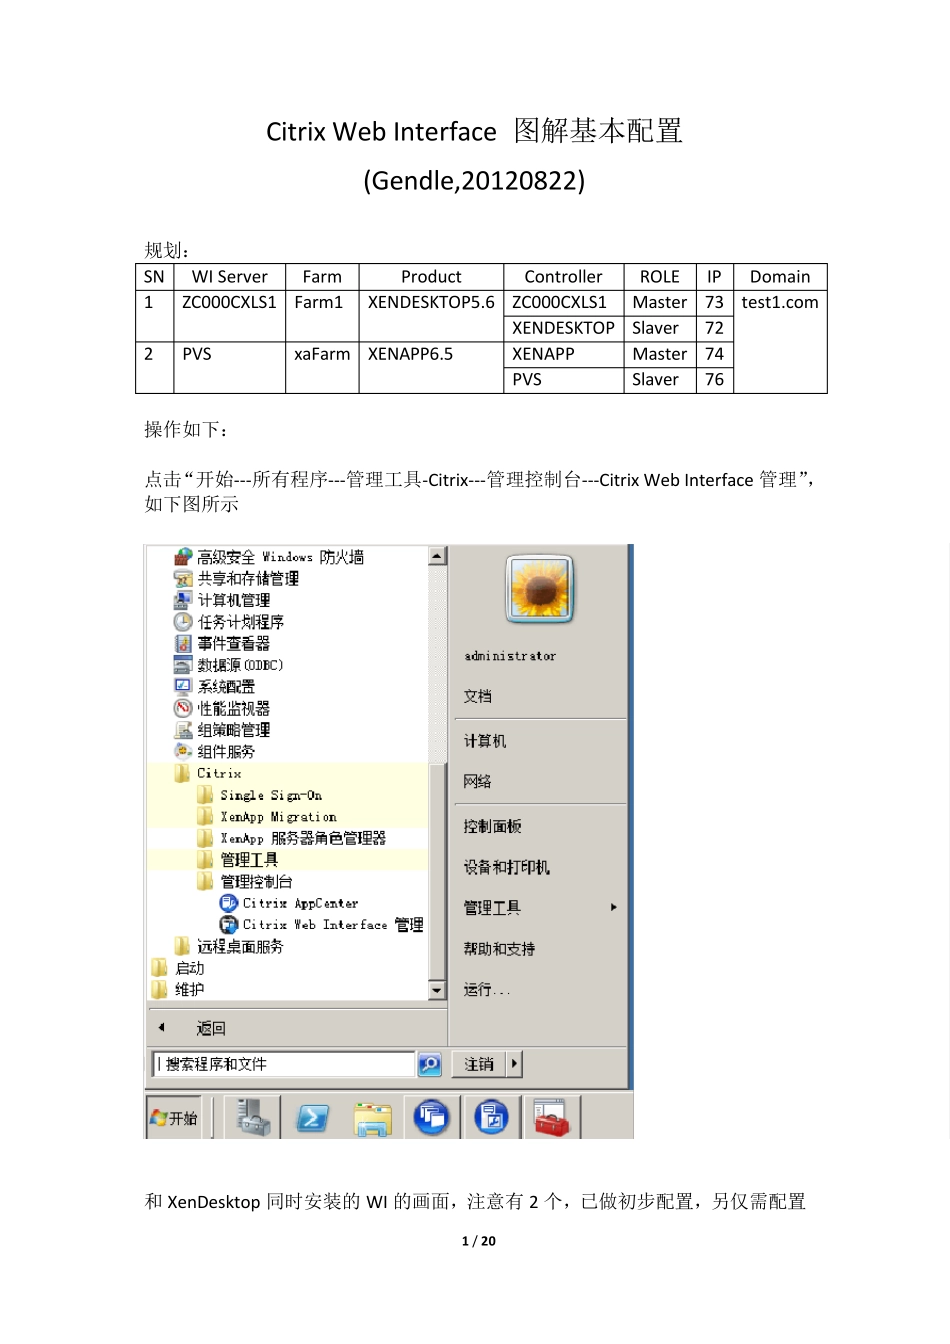Click the search magnifier button
The width and height of the screenshot is (950, 1344).
point(430,1065)
